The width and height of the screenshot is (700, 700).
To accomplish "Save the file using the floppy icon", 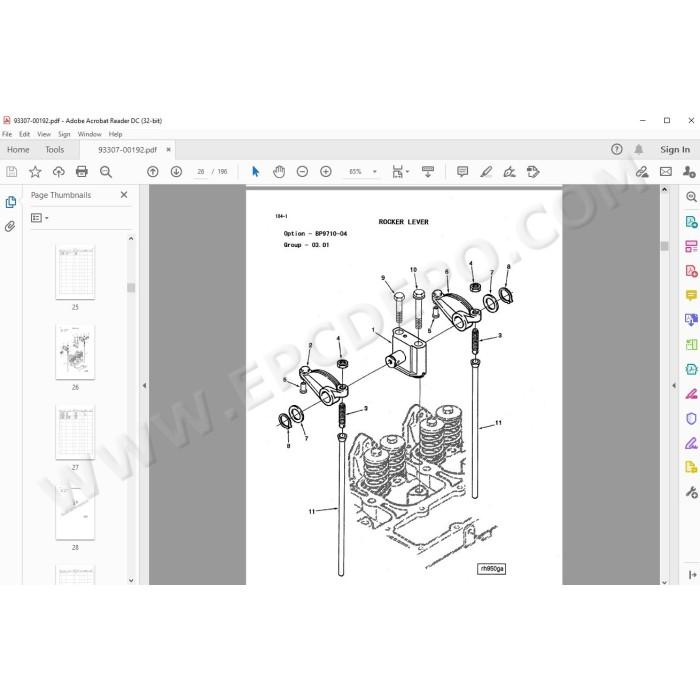I will tap(12, 171).
